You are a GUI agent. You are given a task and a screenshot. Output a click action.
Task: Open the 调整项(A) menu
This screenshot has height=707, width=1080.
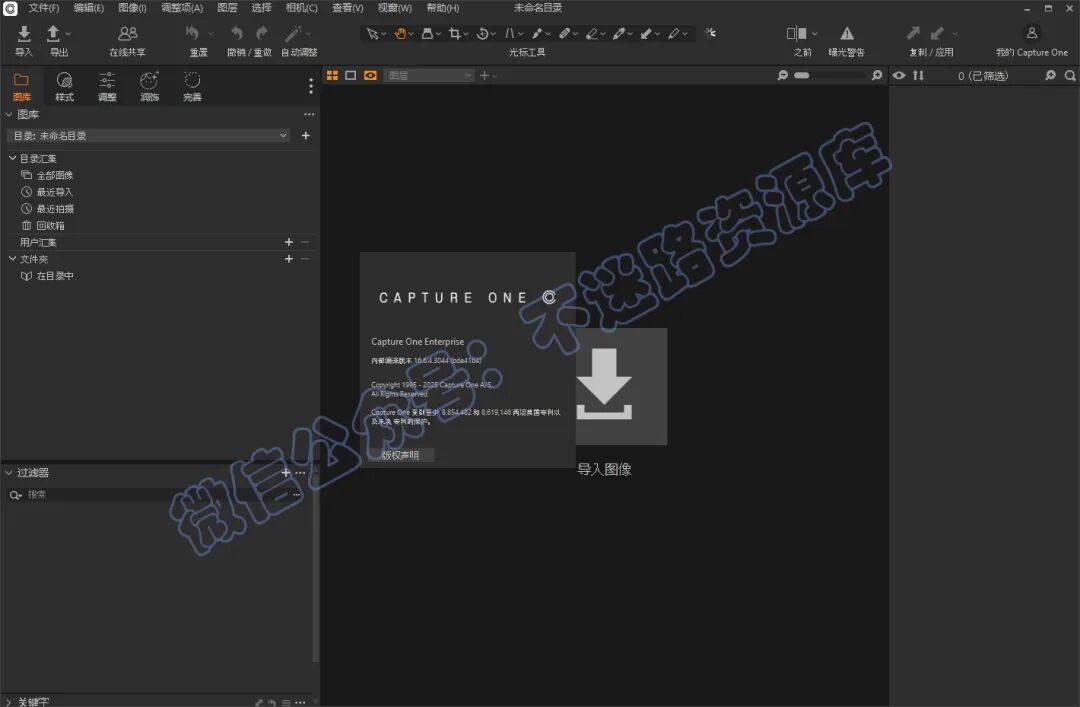(x=182, y=8)
